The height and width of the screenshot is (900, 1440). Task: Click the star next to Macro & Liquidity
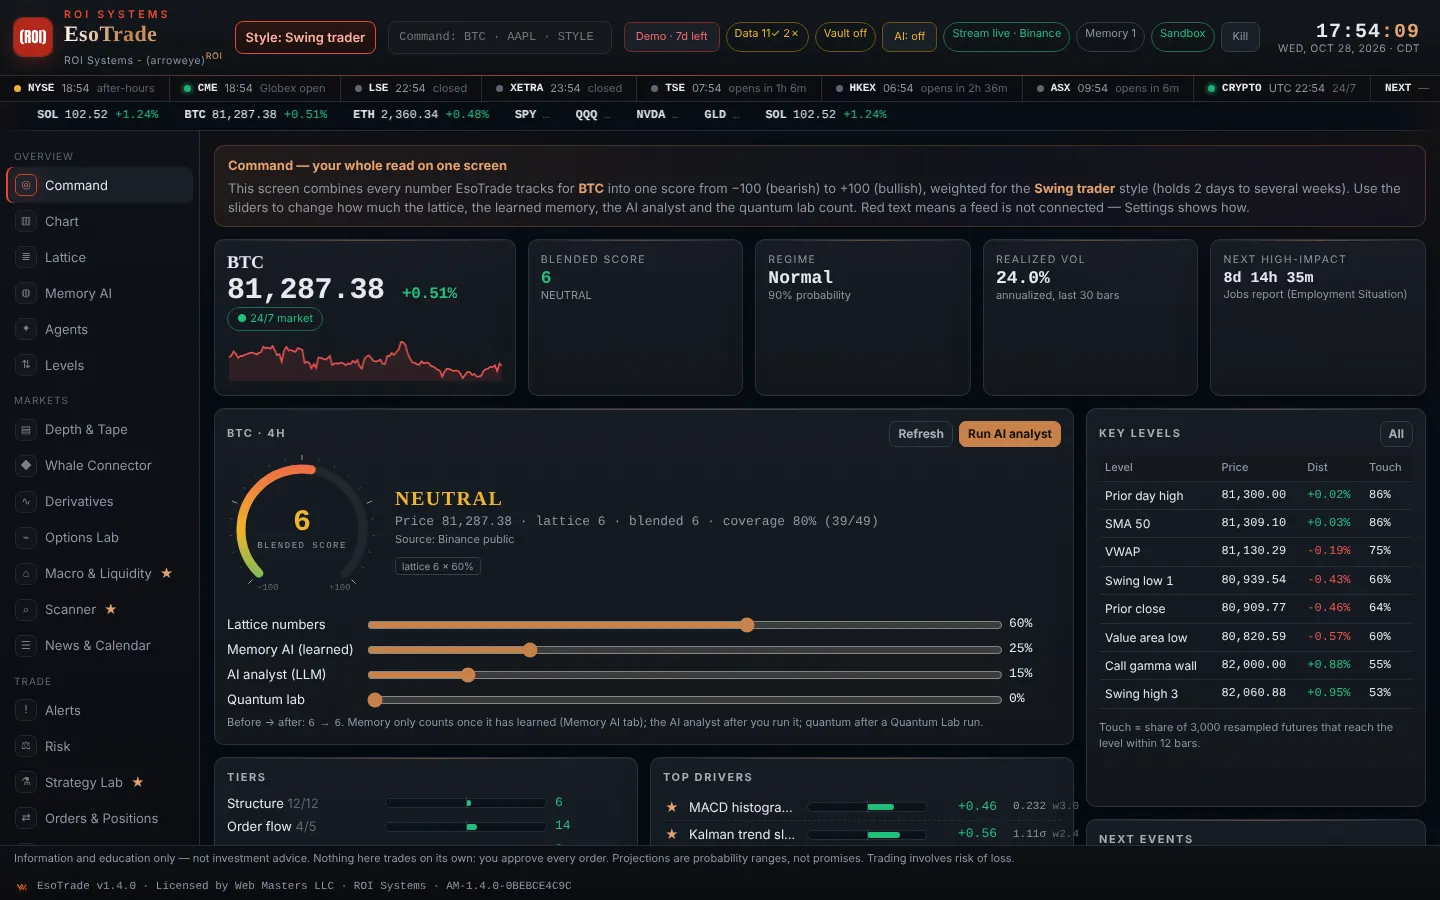[167, 573]
